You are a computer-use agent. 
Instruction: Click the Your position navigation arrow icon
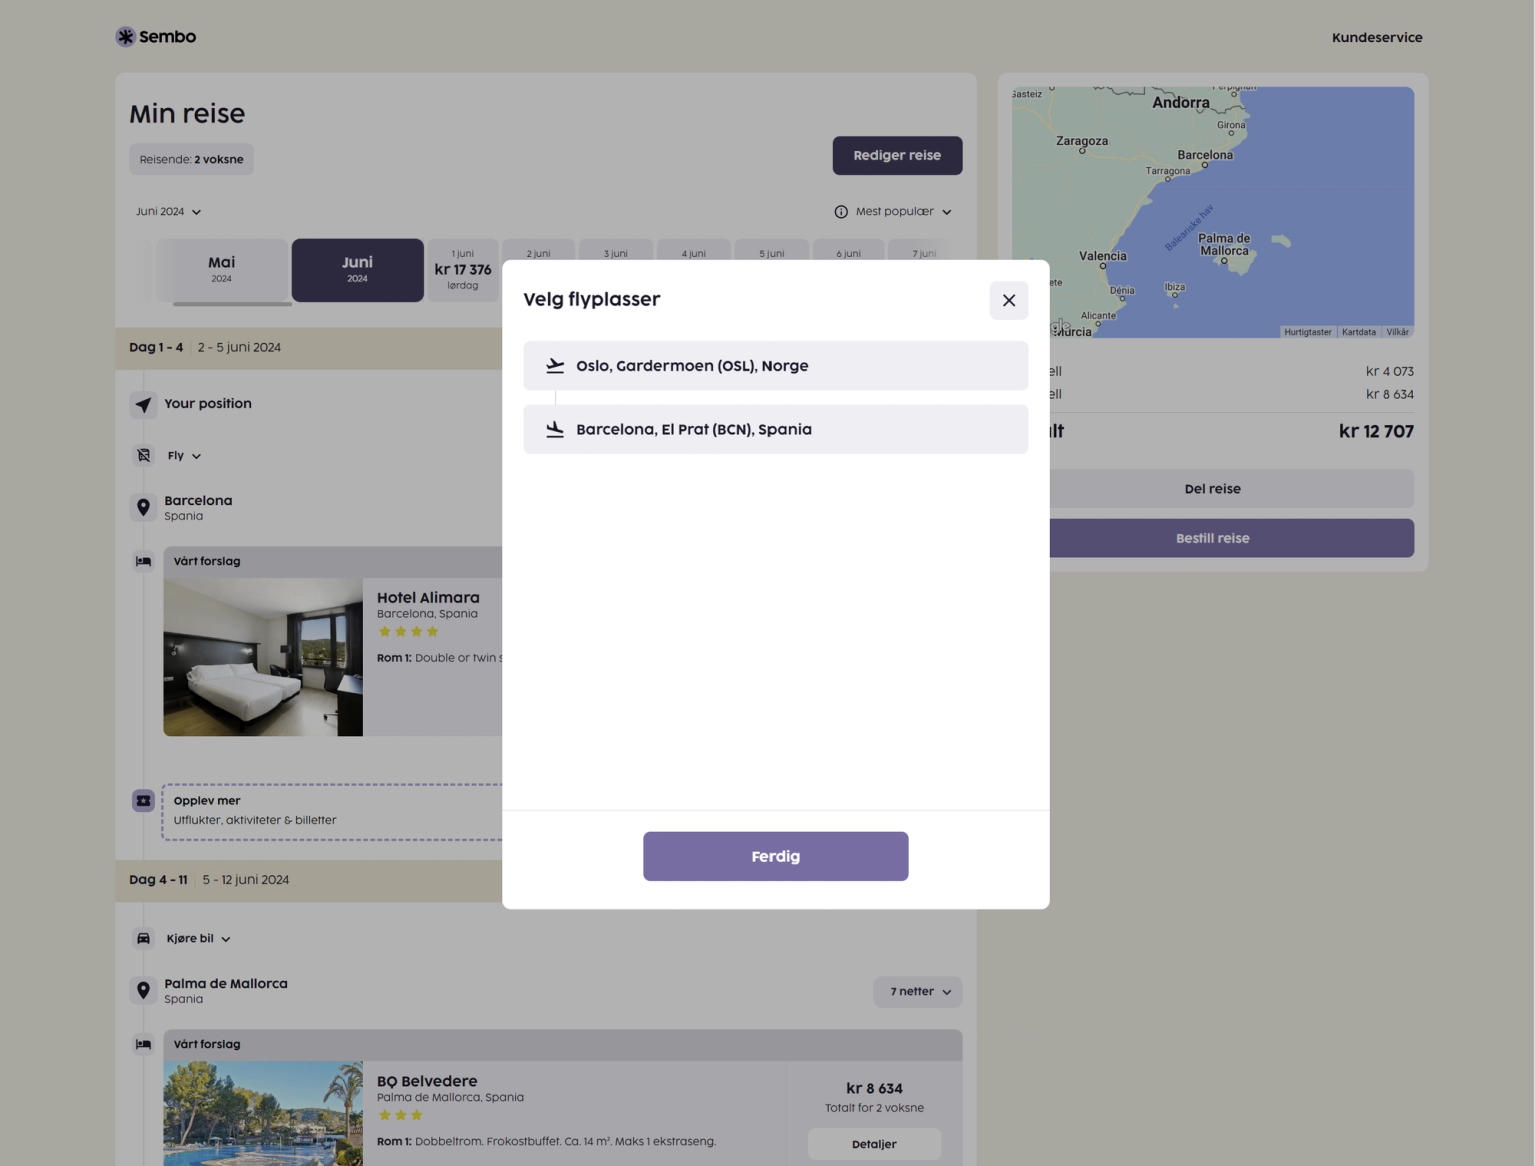click(143, 404)
